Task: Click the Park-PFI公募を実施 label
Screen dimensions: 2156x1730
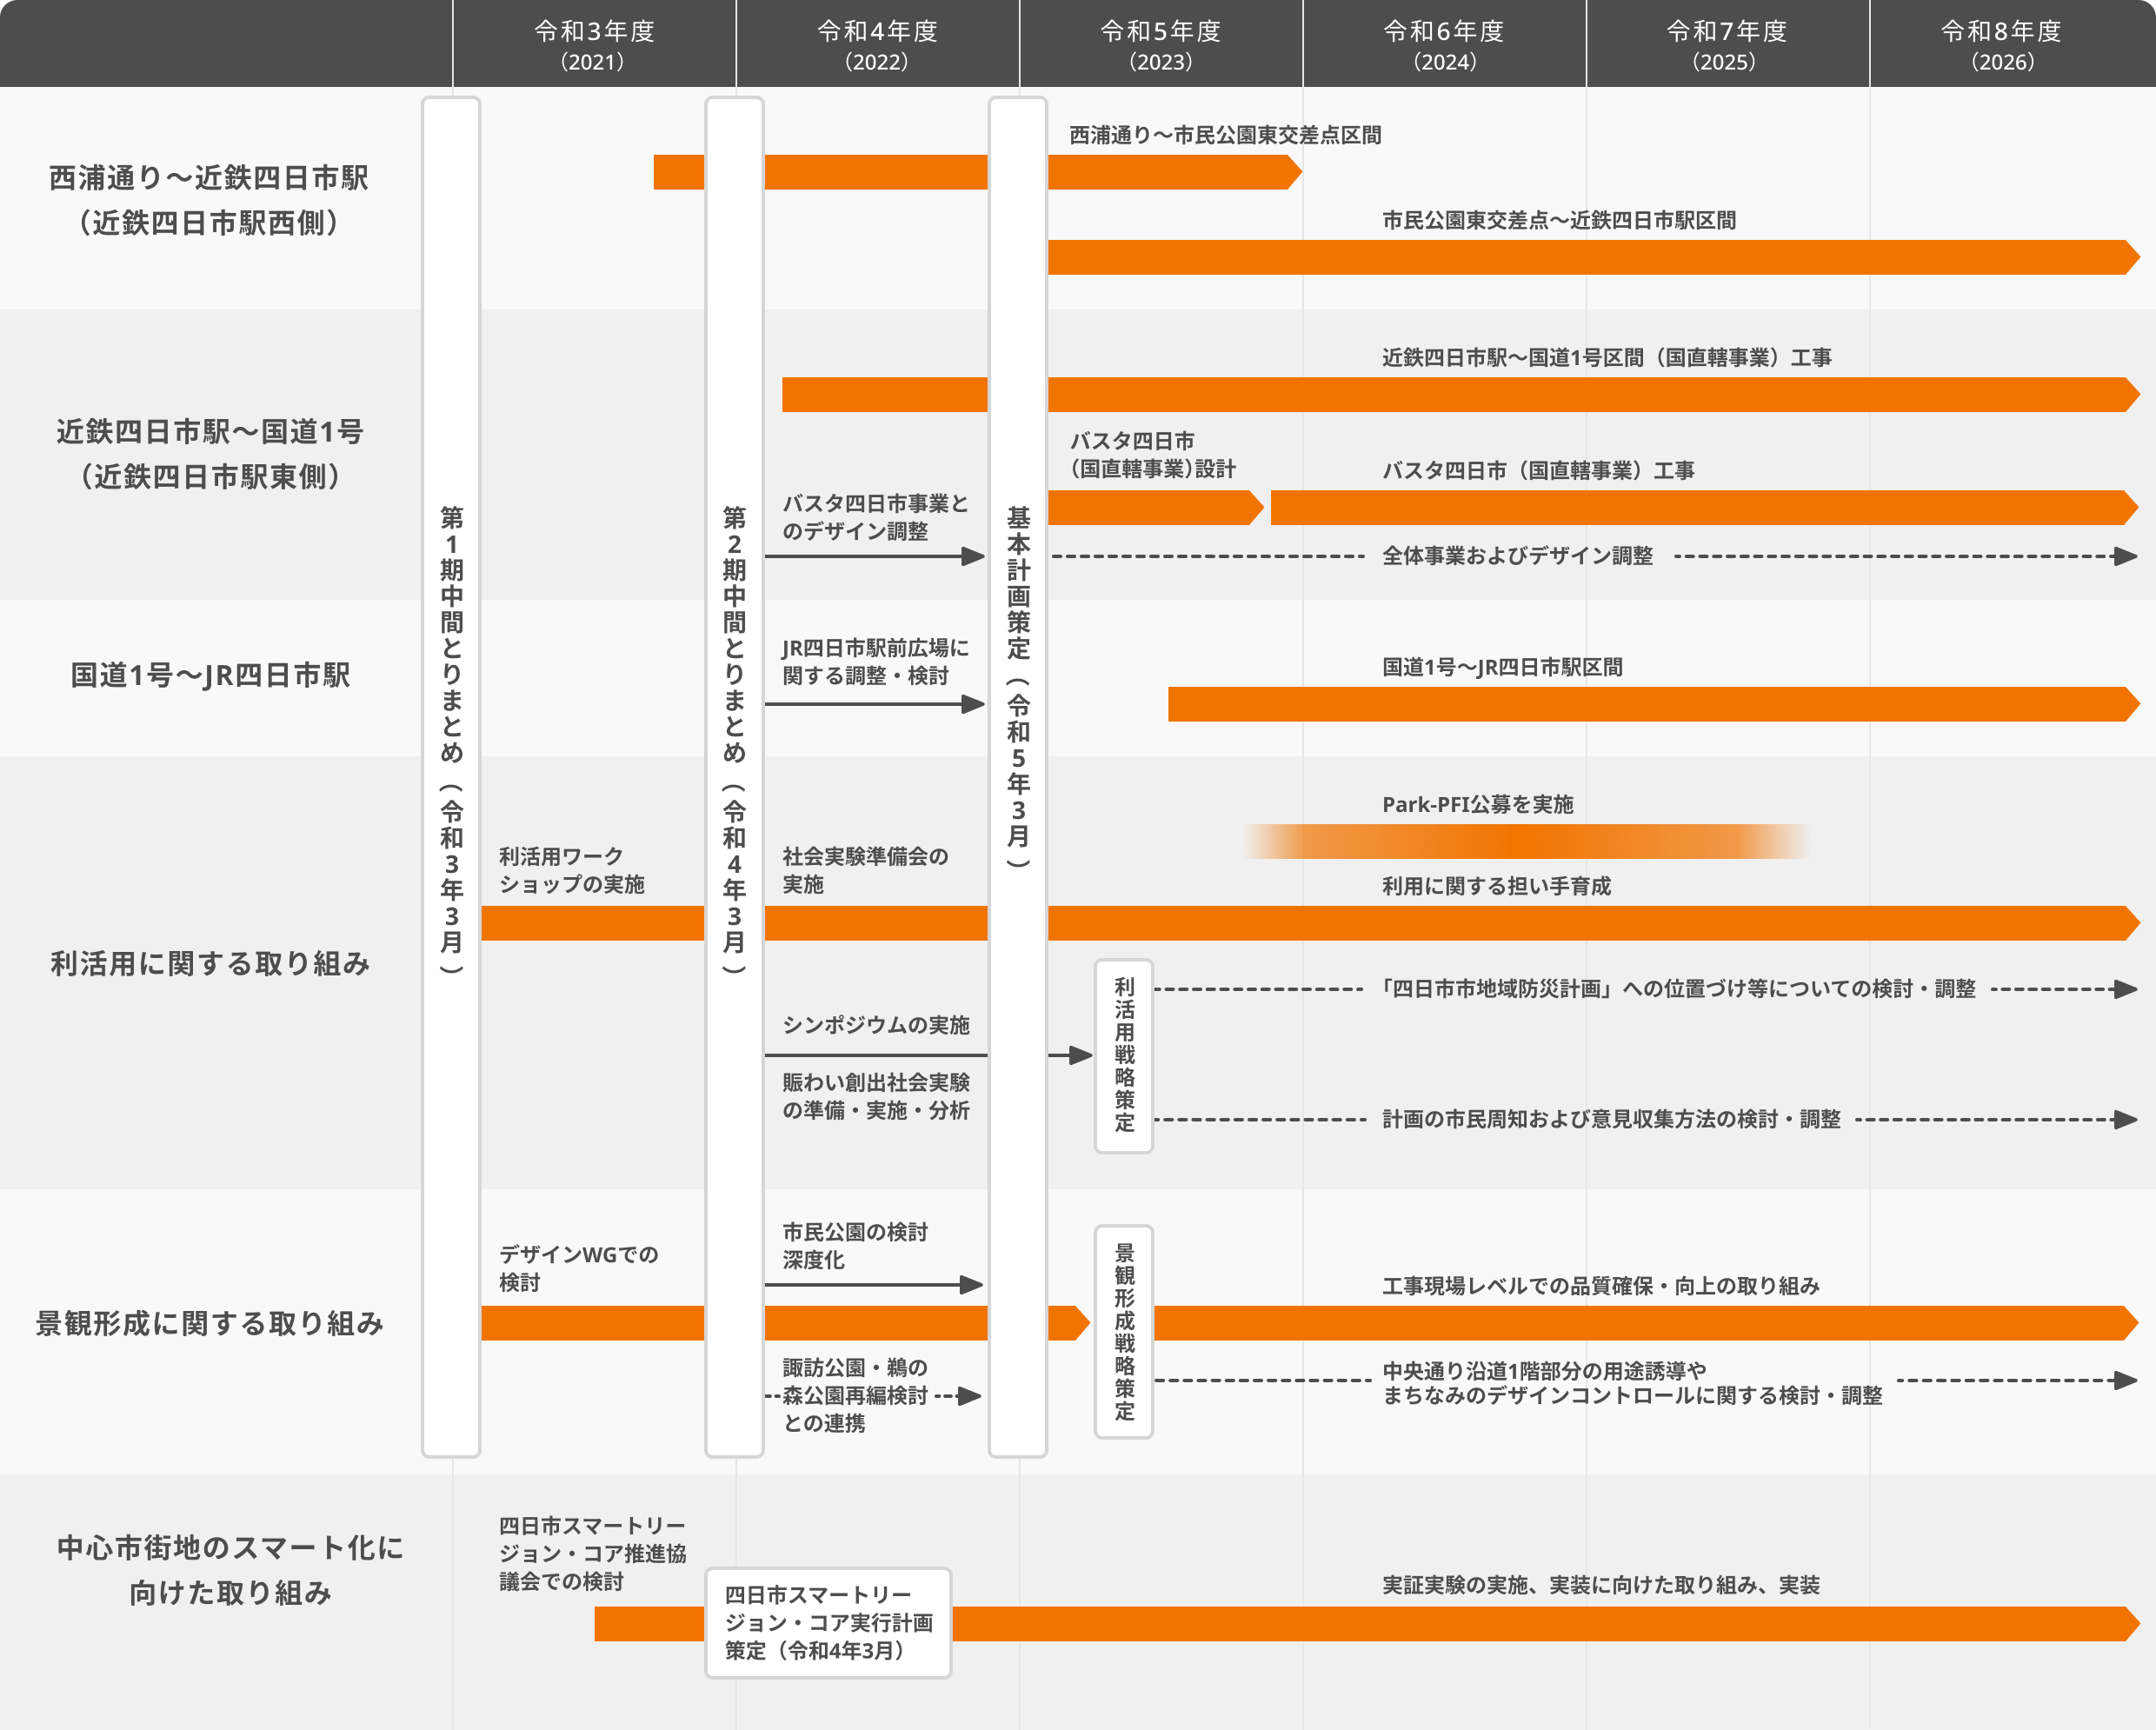Action: pos(1478,804)
